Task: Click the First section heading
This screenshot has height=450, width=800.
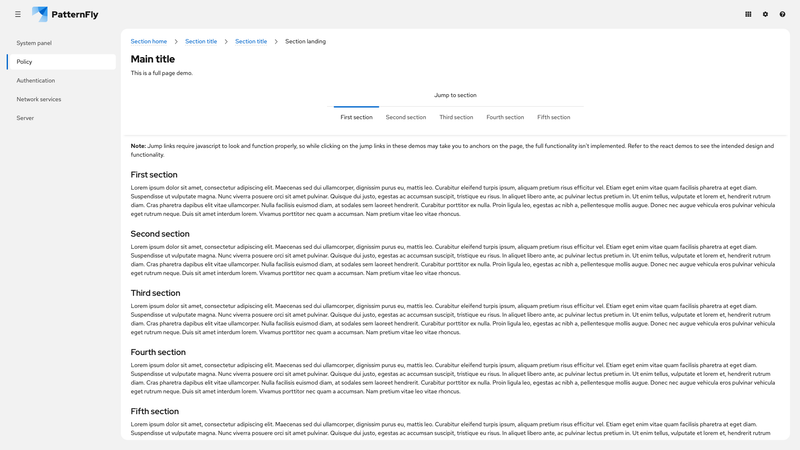Action: pyautogui.click(x=154, y=174)
